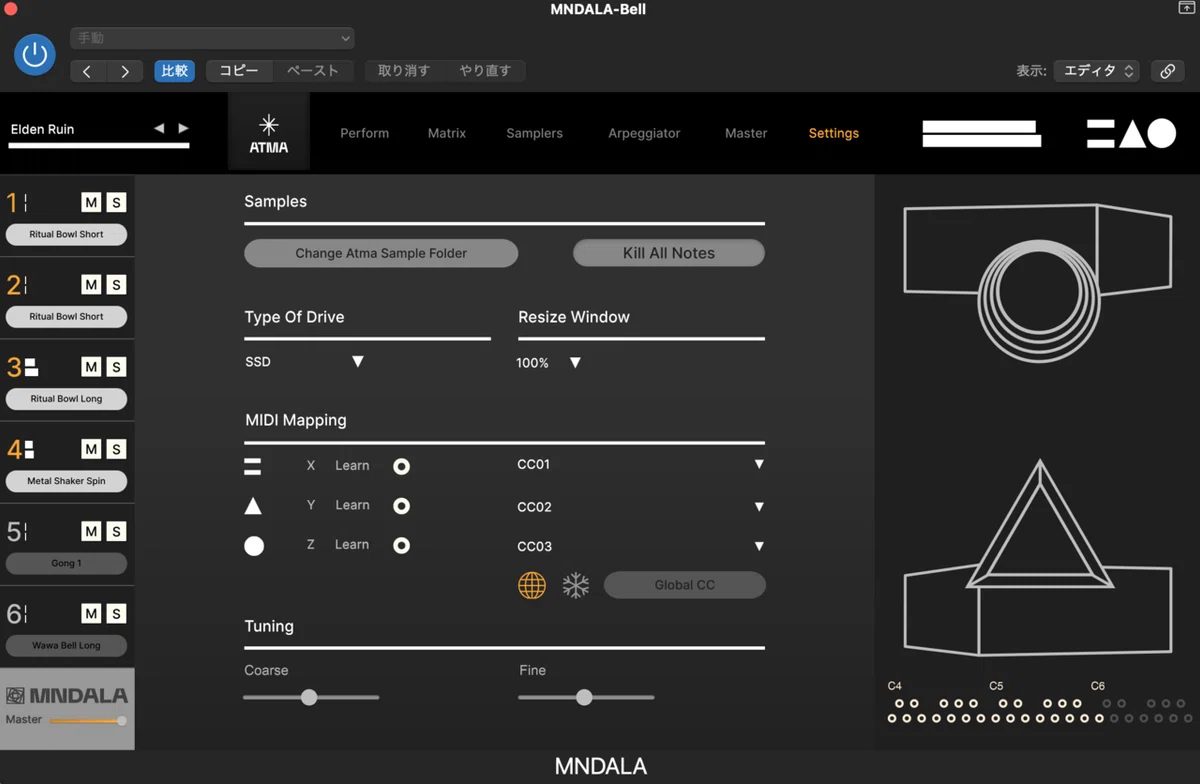Mute layer 1

(x=91, y=203)
